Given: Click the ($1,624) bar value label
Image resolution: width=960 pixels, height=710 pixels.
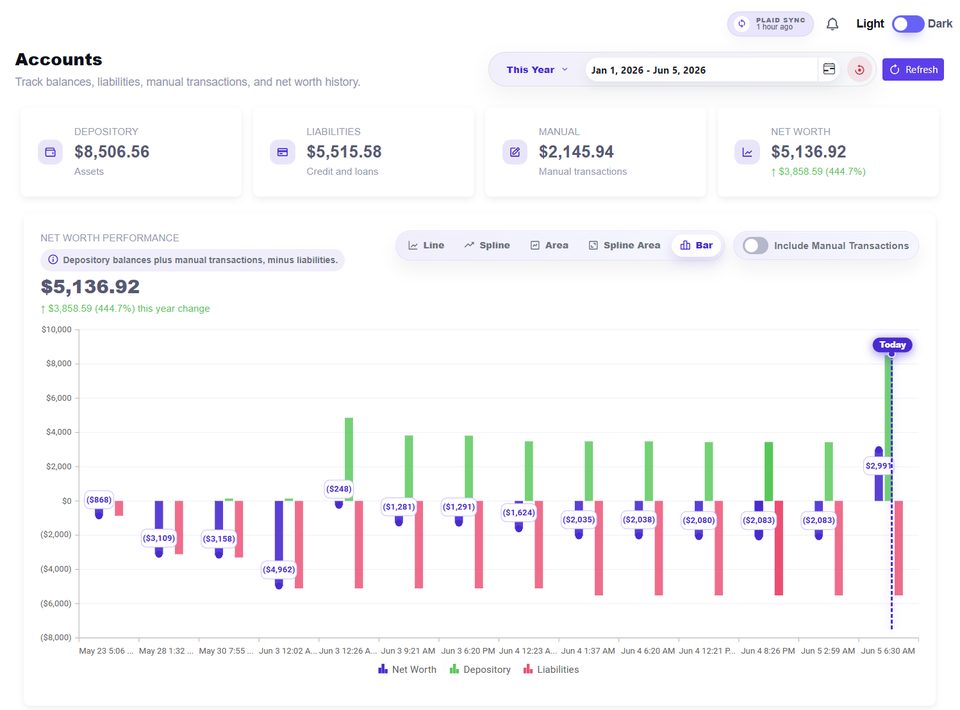Looking at the screenshot, I should (x=519, y=512).
